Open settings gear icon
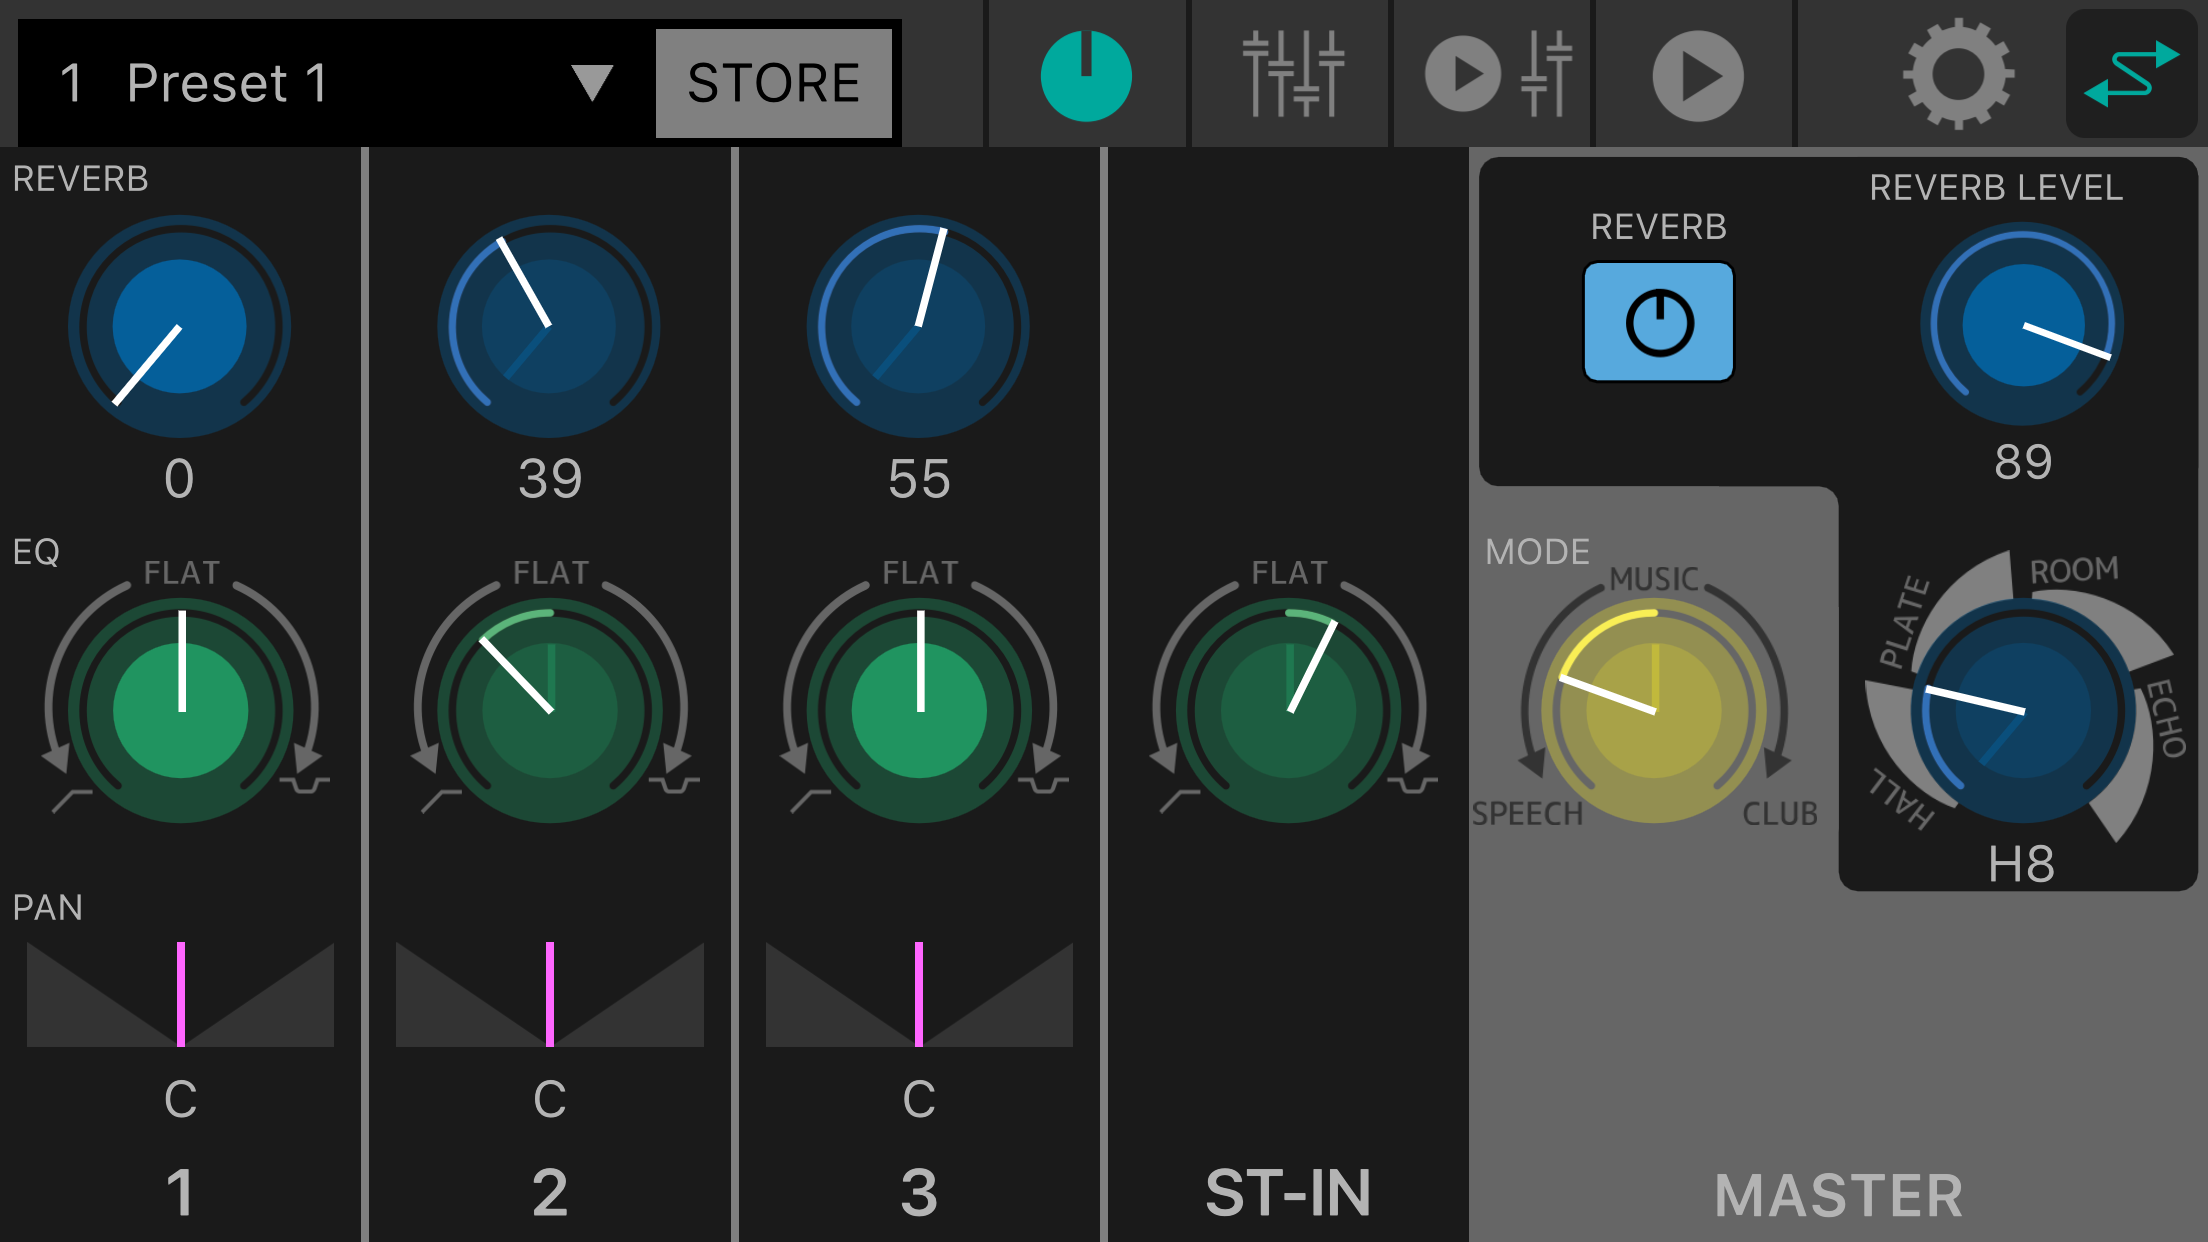 click(x=1957, y=74)
